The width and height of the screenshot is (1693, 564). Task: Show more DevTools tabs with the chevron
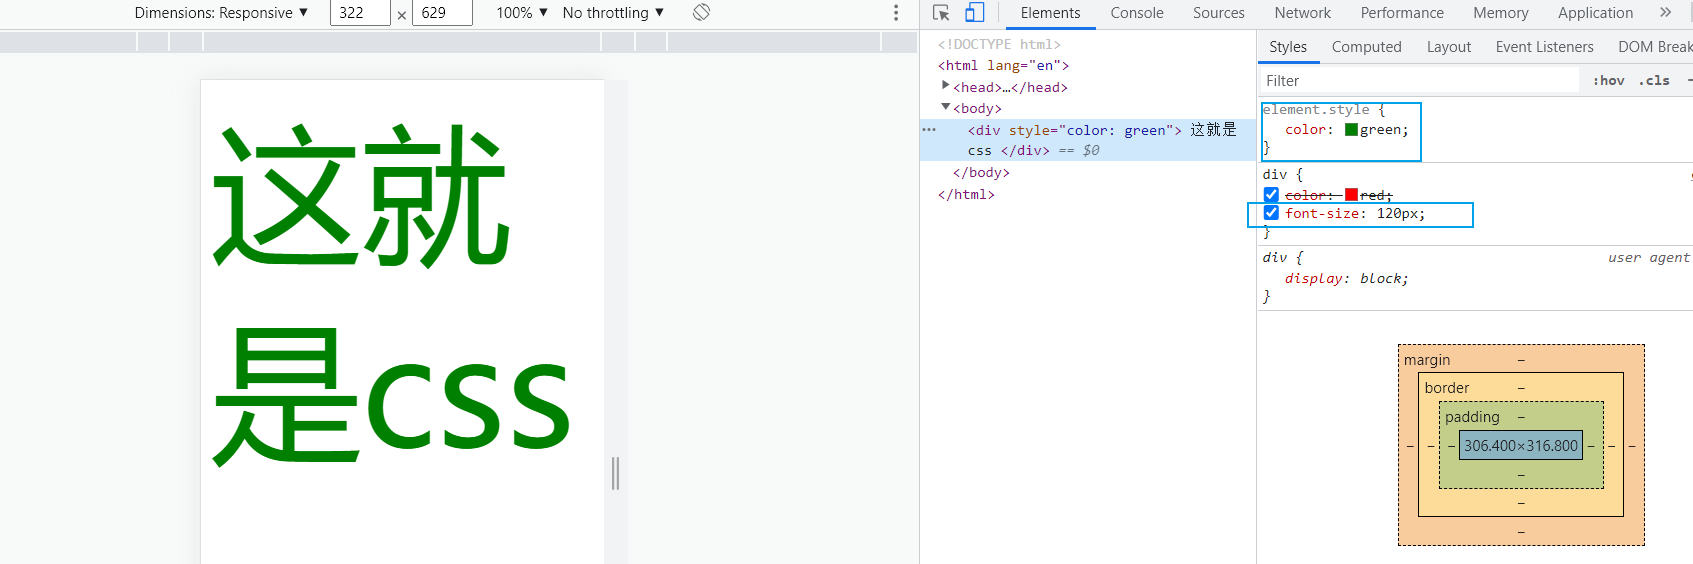(1665, 13)
